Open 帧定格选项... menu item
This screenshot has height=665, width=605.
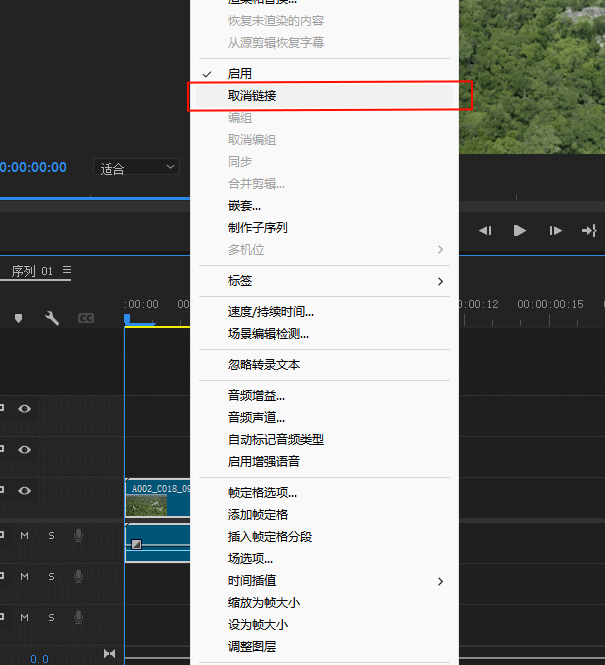(324, 493)
